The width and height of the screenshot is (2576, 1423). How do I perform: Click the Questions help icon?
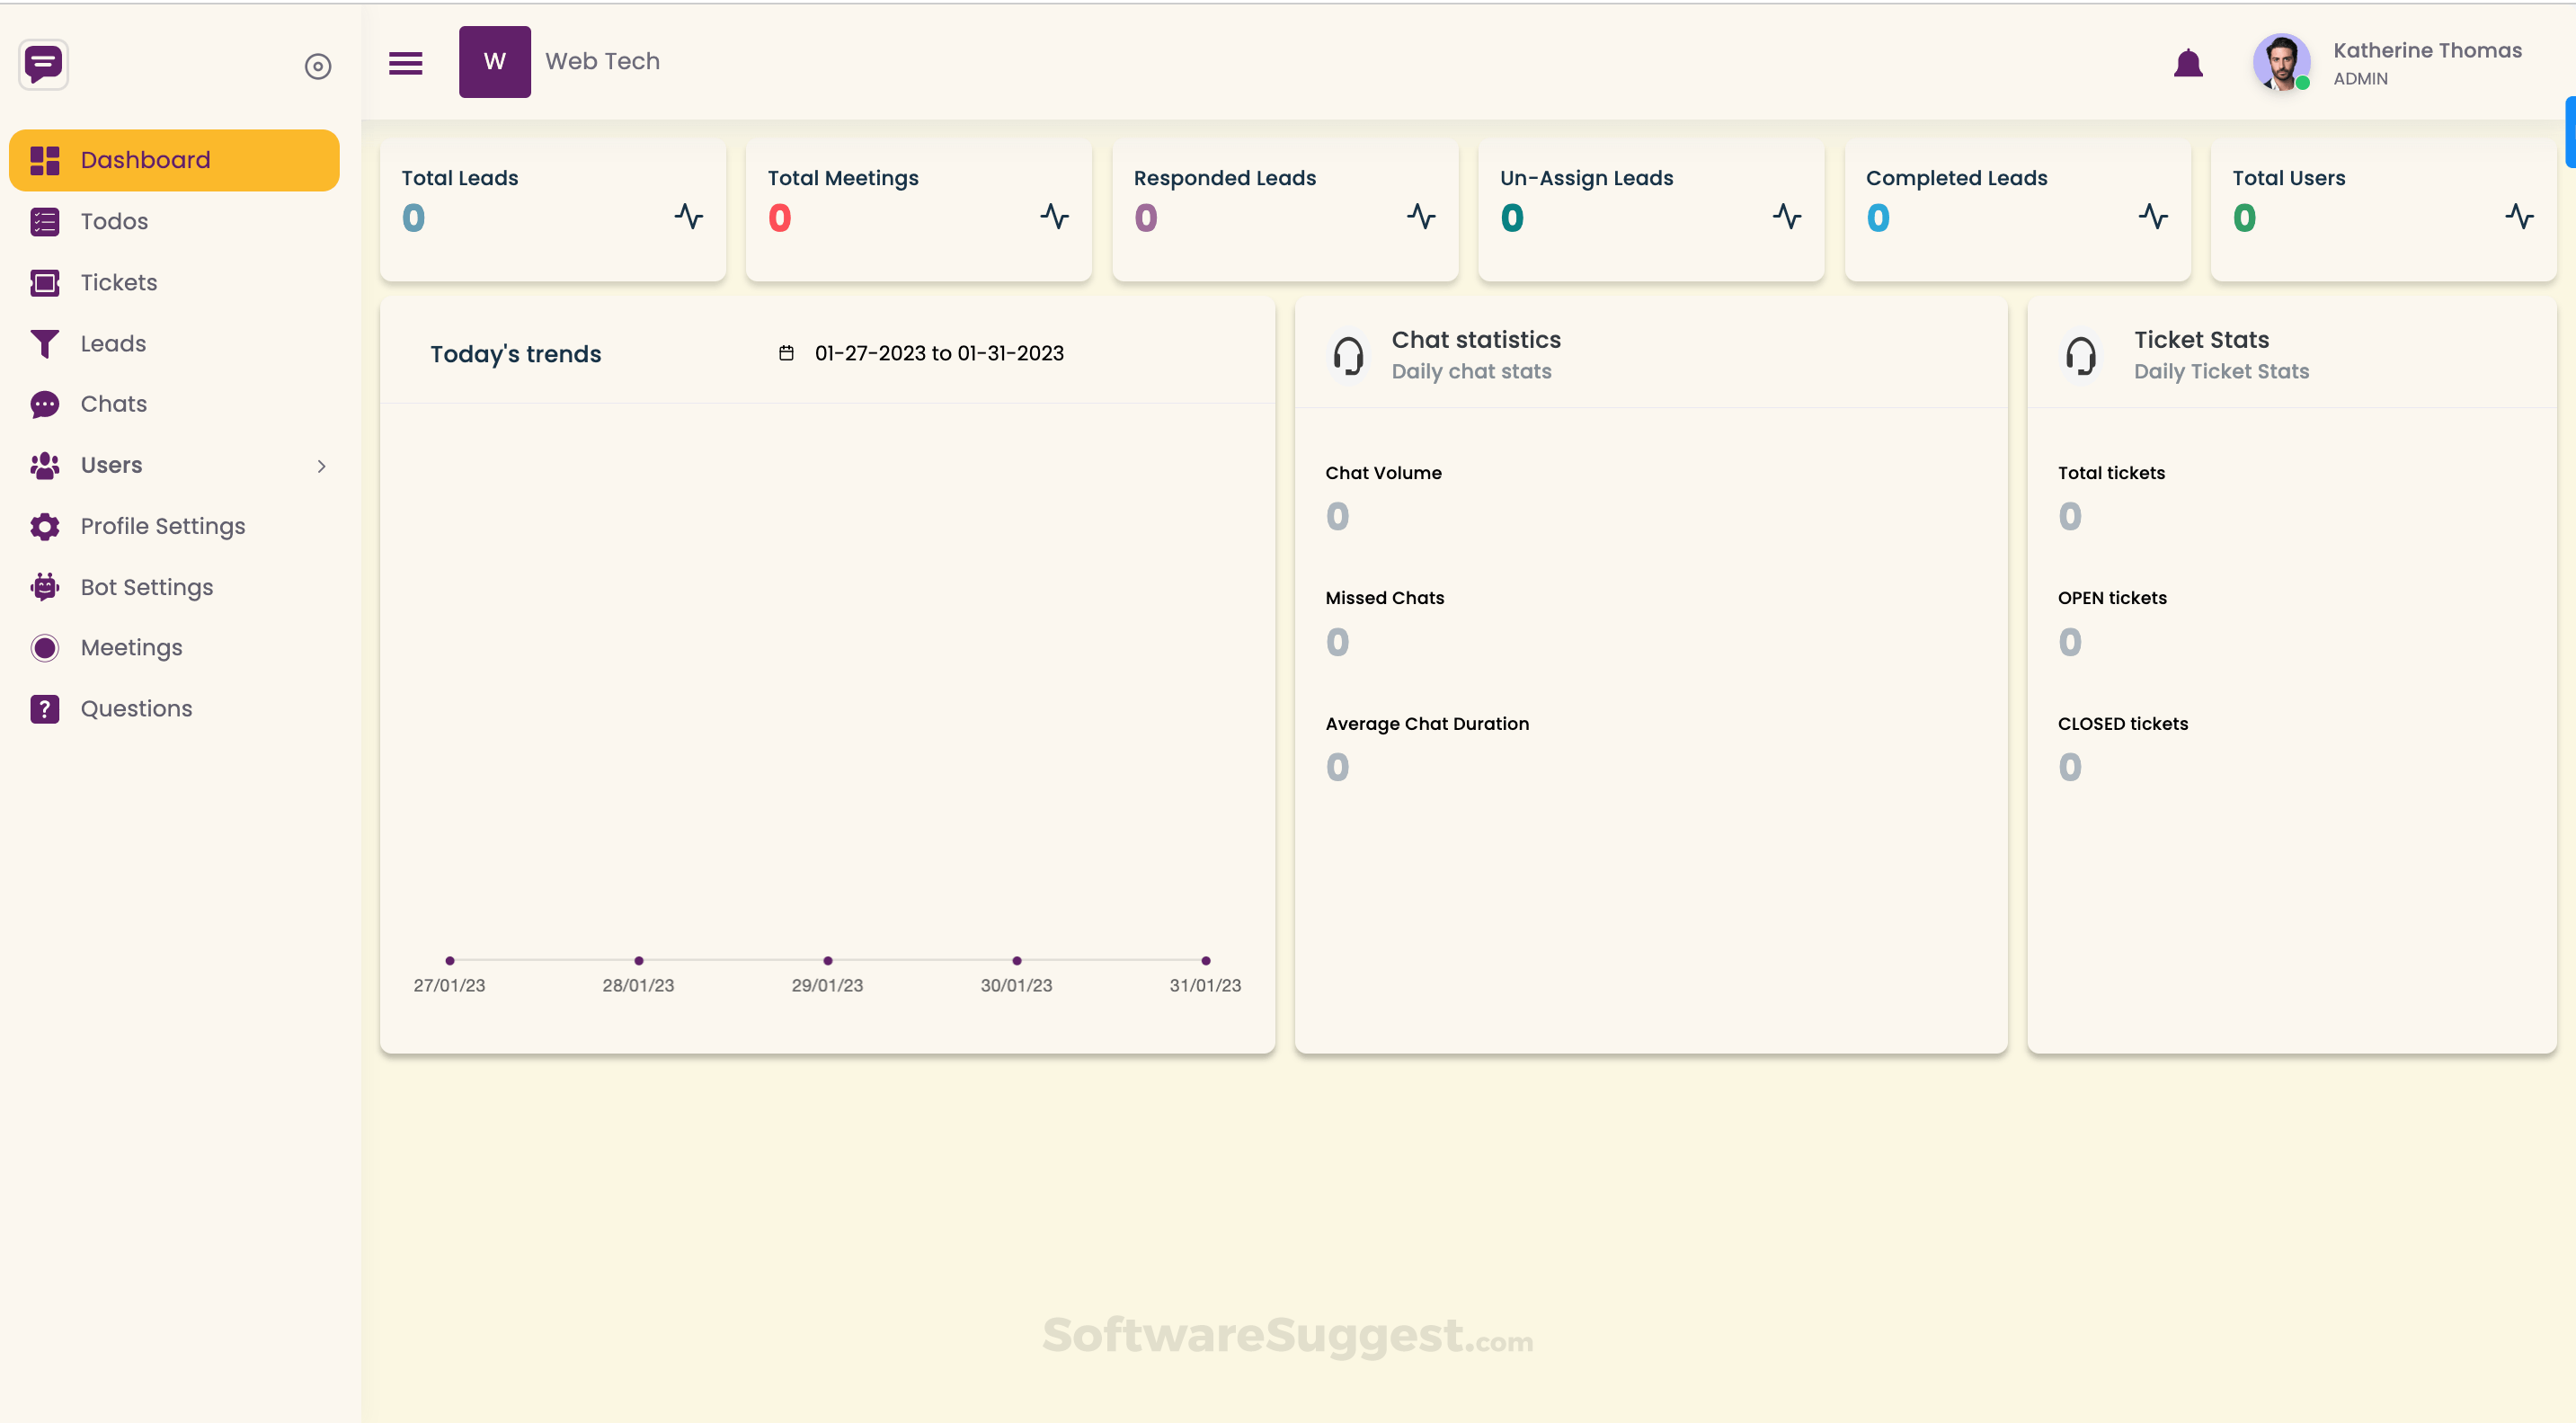coord(44,708)
